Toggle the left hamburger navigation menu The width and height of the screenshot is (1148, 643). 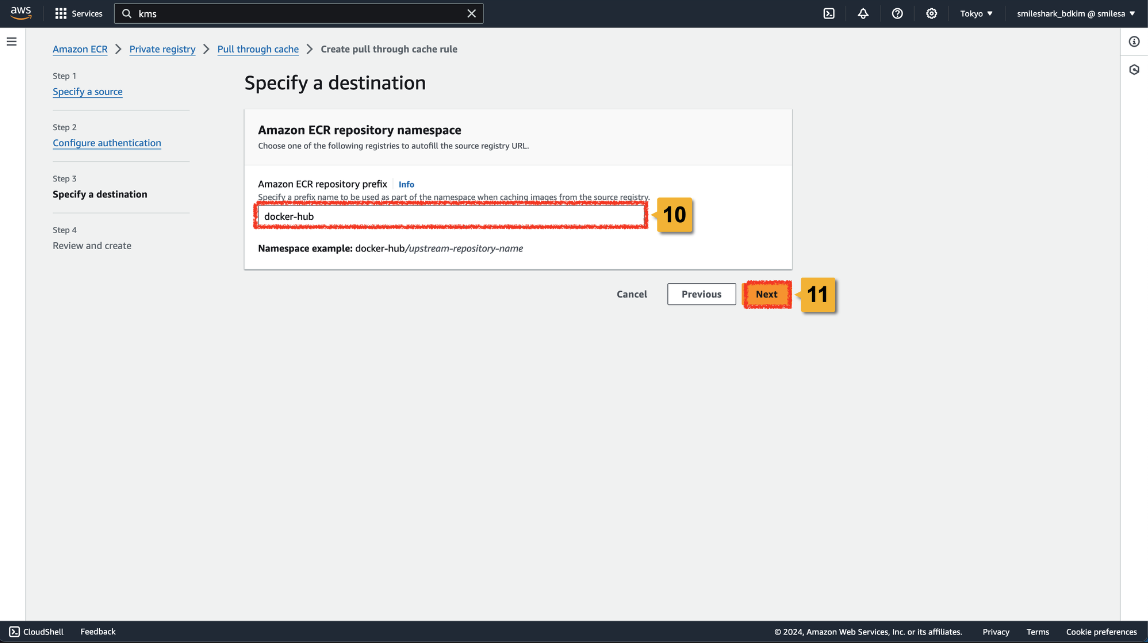point(12,42)
